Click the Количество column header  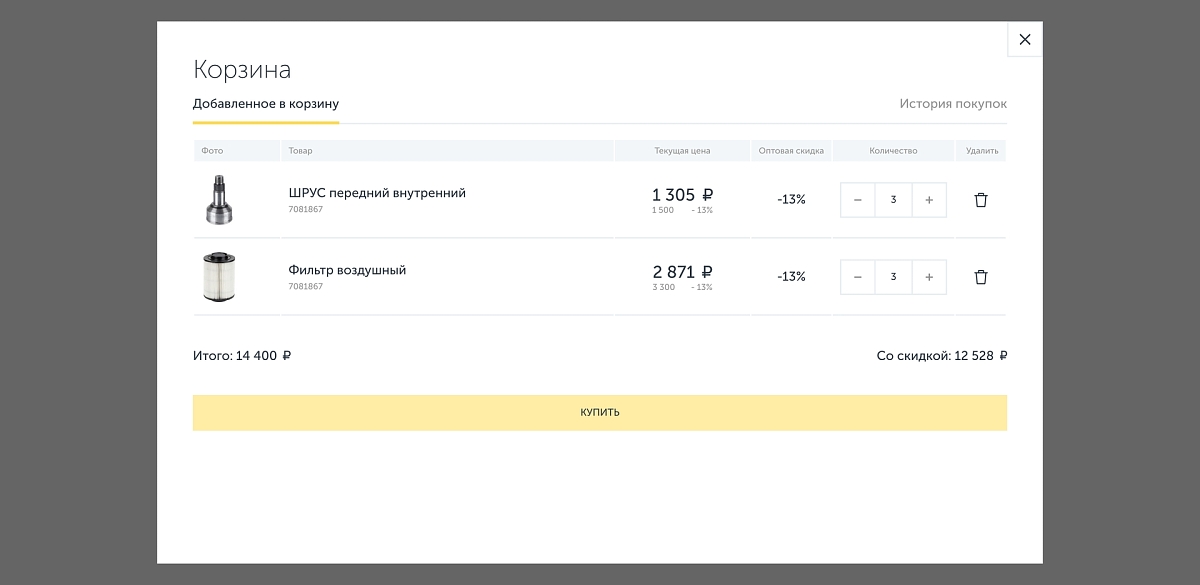(893, 151)
